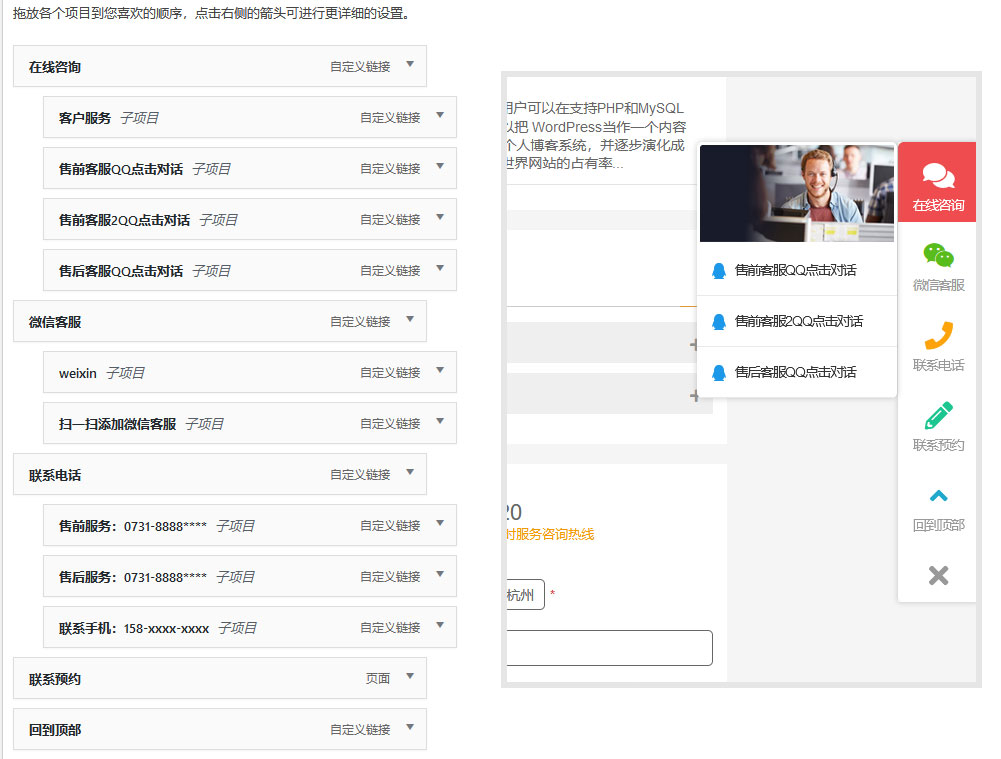The height and width of the screenshot is (759, 1001).
Task: Expand the 回到顶部 menu item arrow
Action: click(409, 728)
